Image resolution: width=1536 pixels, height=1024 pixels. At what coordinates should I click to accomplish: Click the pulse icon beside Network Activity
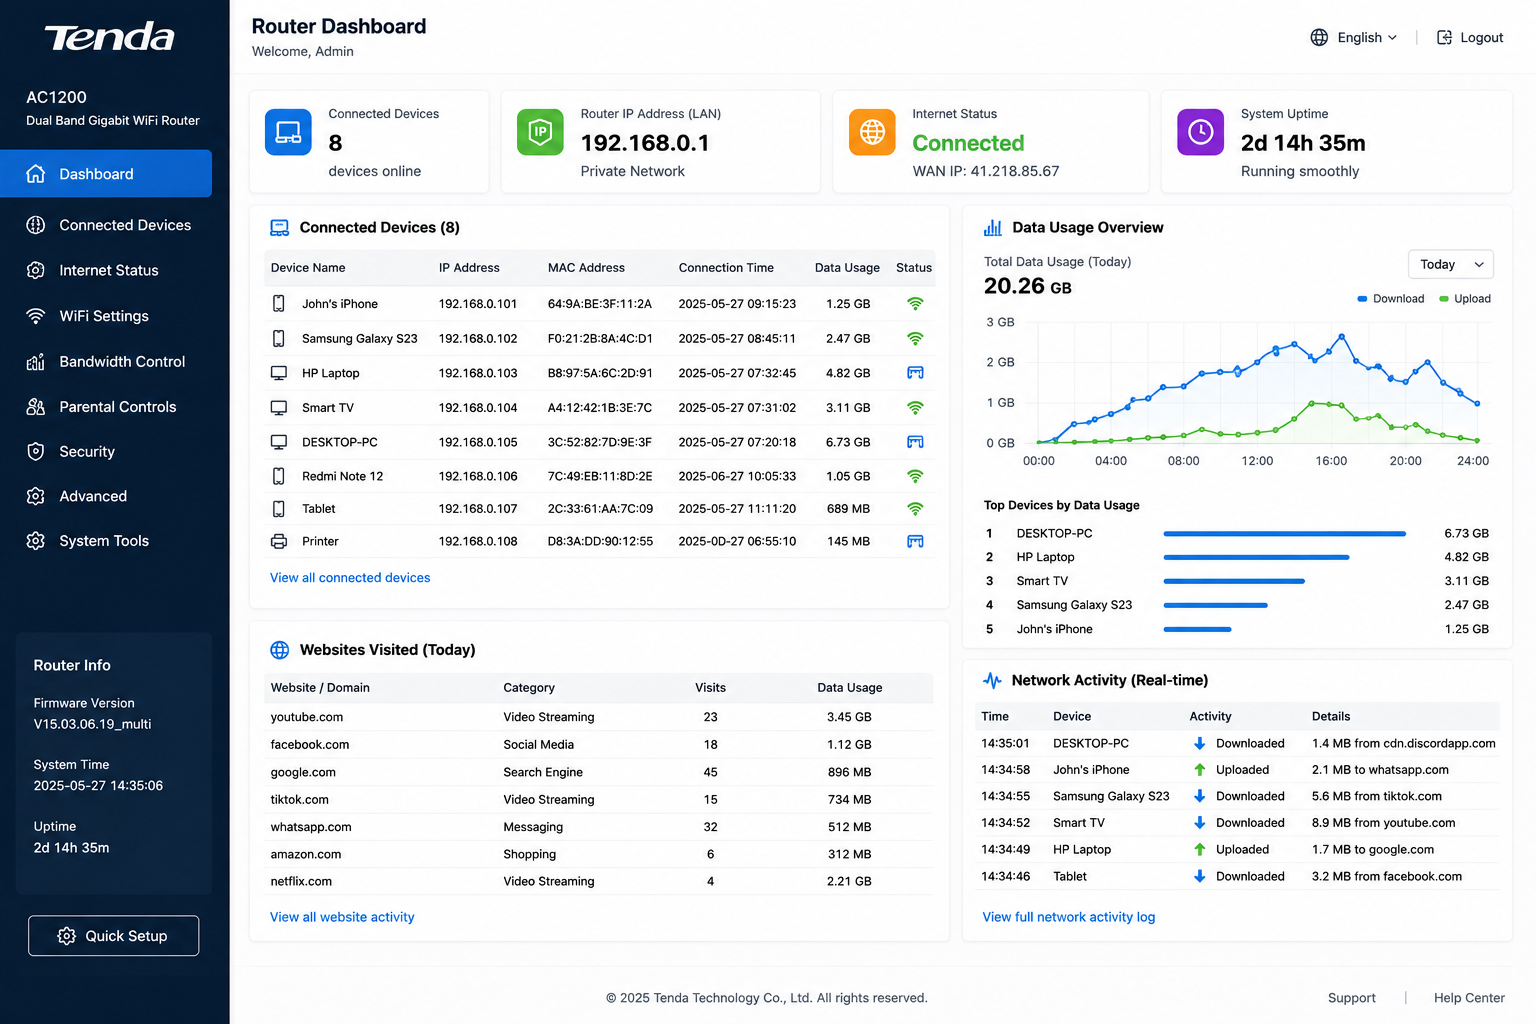click(992, 681)
